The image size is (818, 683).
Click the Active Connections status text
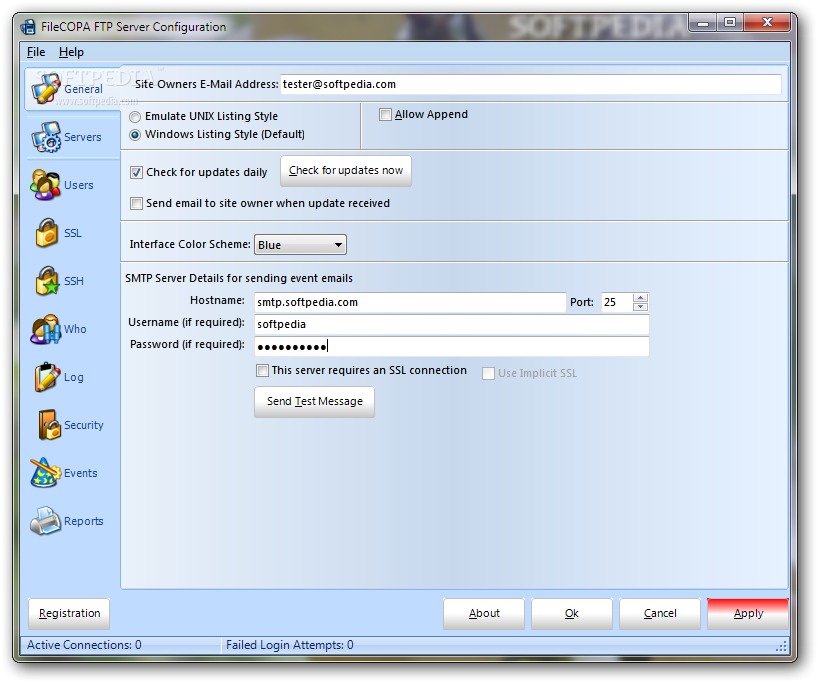click(x=84, y=645)
